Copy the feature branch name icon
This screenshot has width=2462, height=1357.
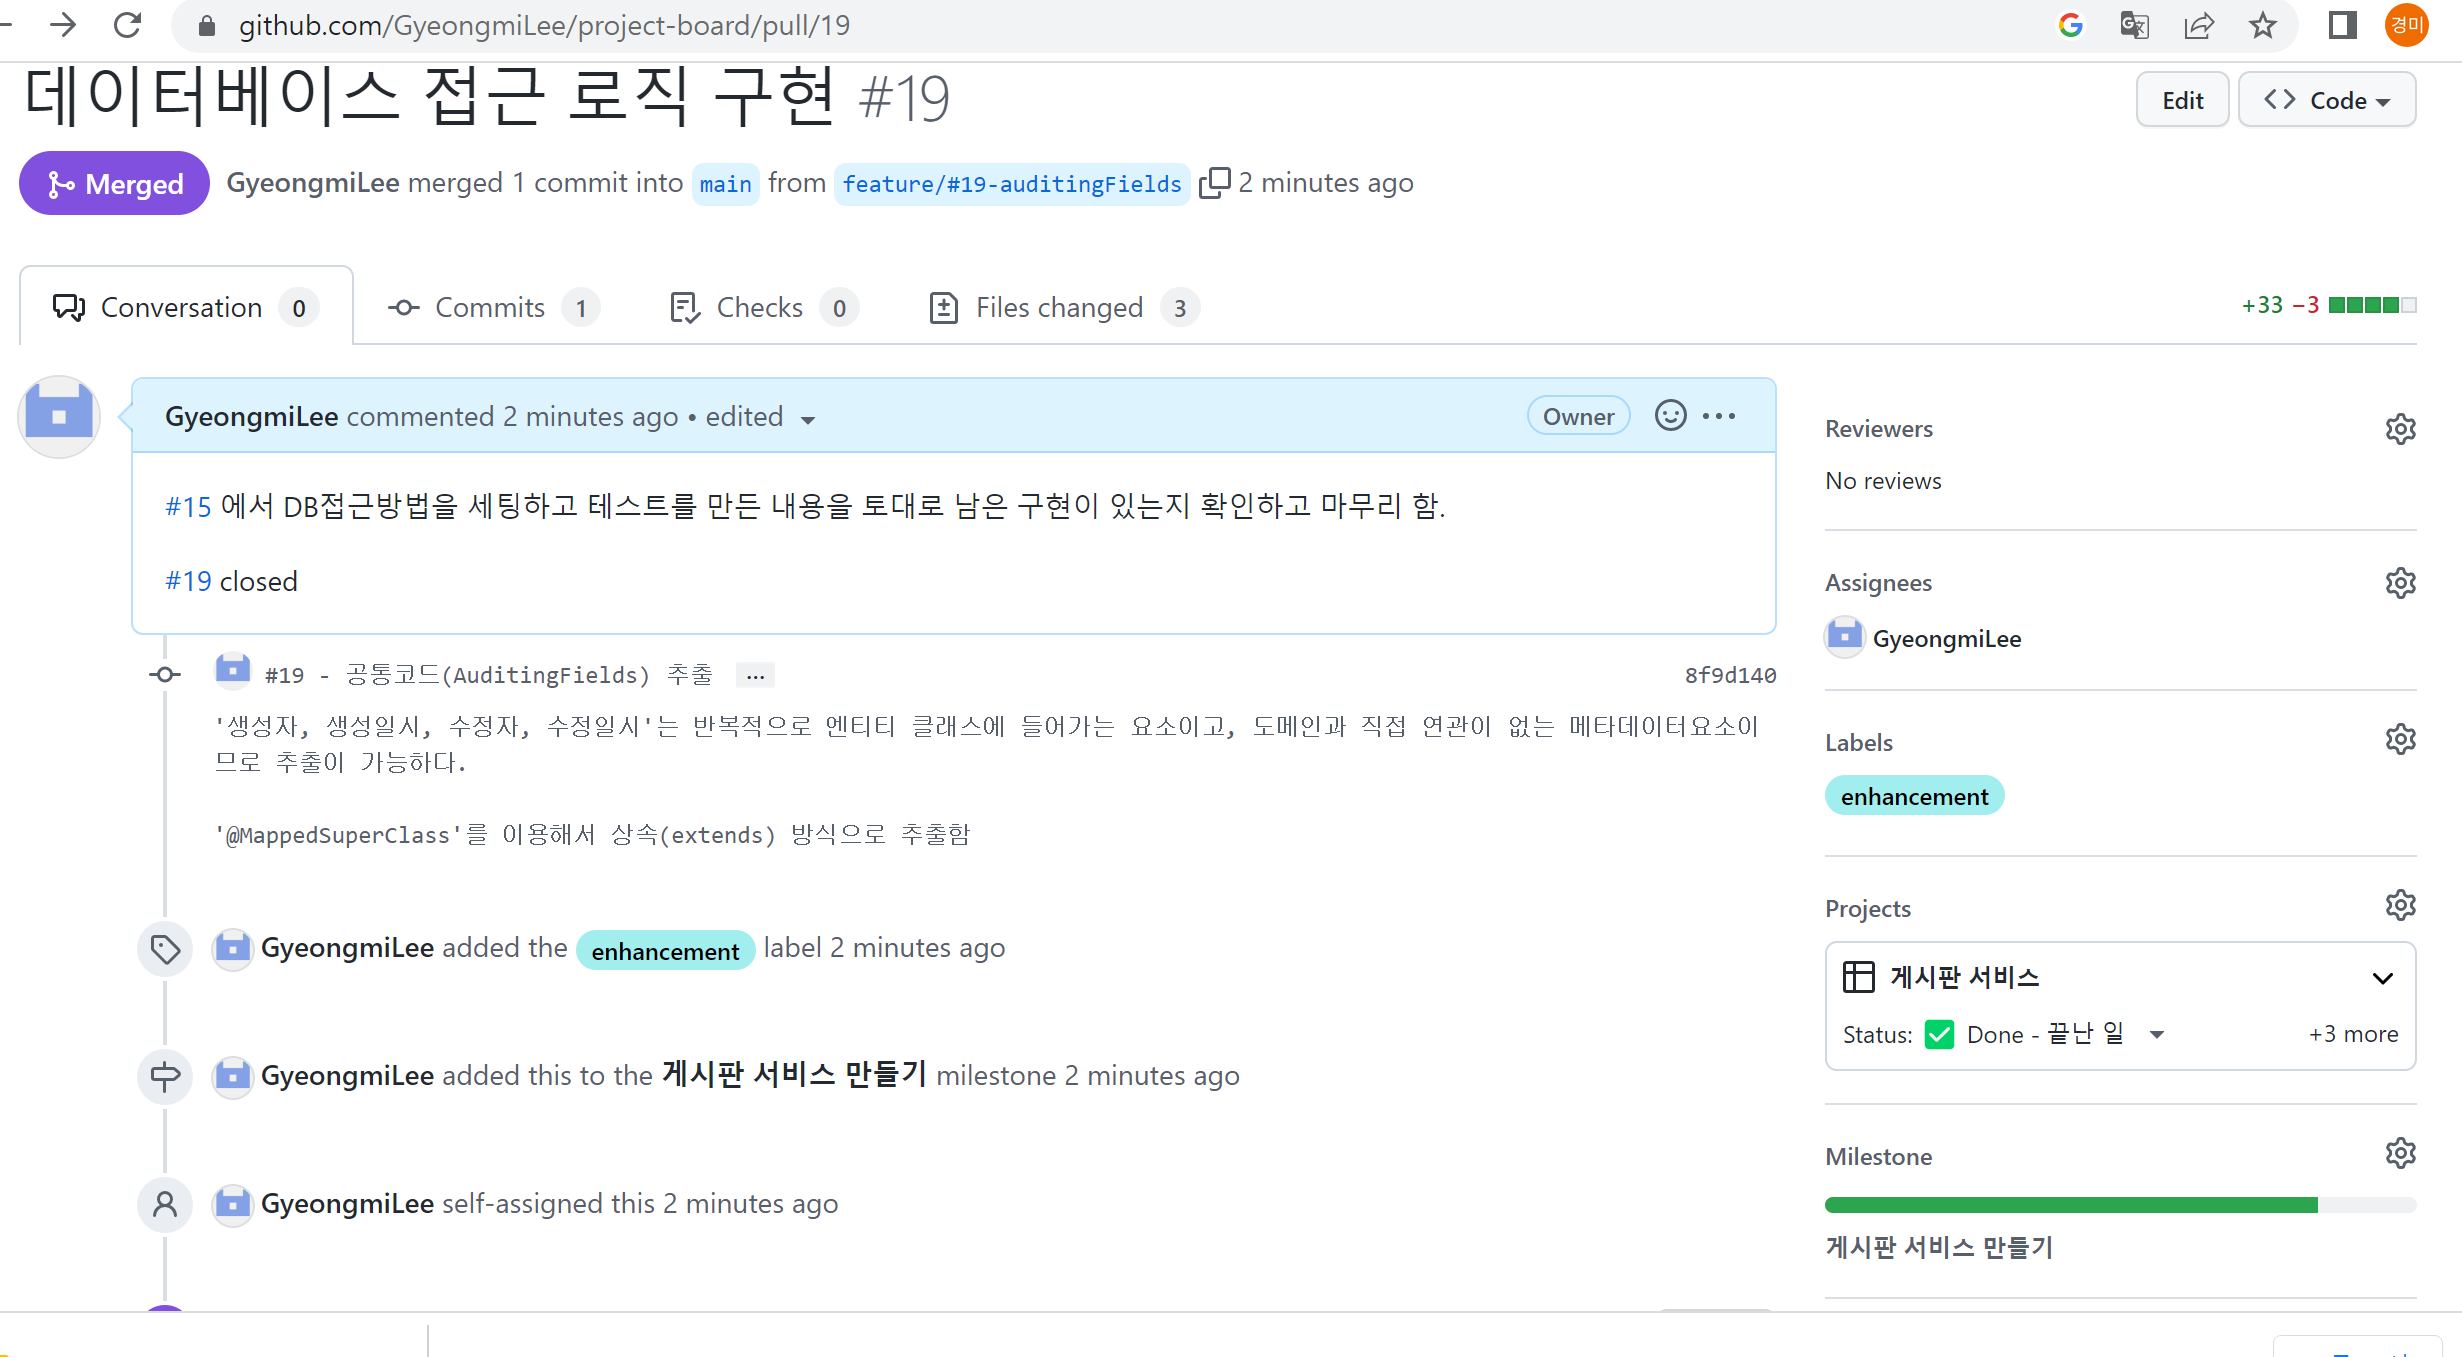(x=1214, y=183)
